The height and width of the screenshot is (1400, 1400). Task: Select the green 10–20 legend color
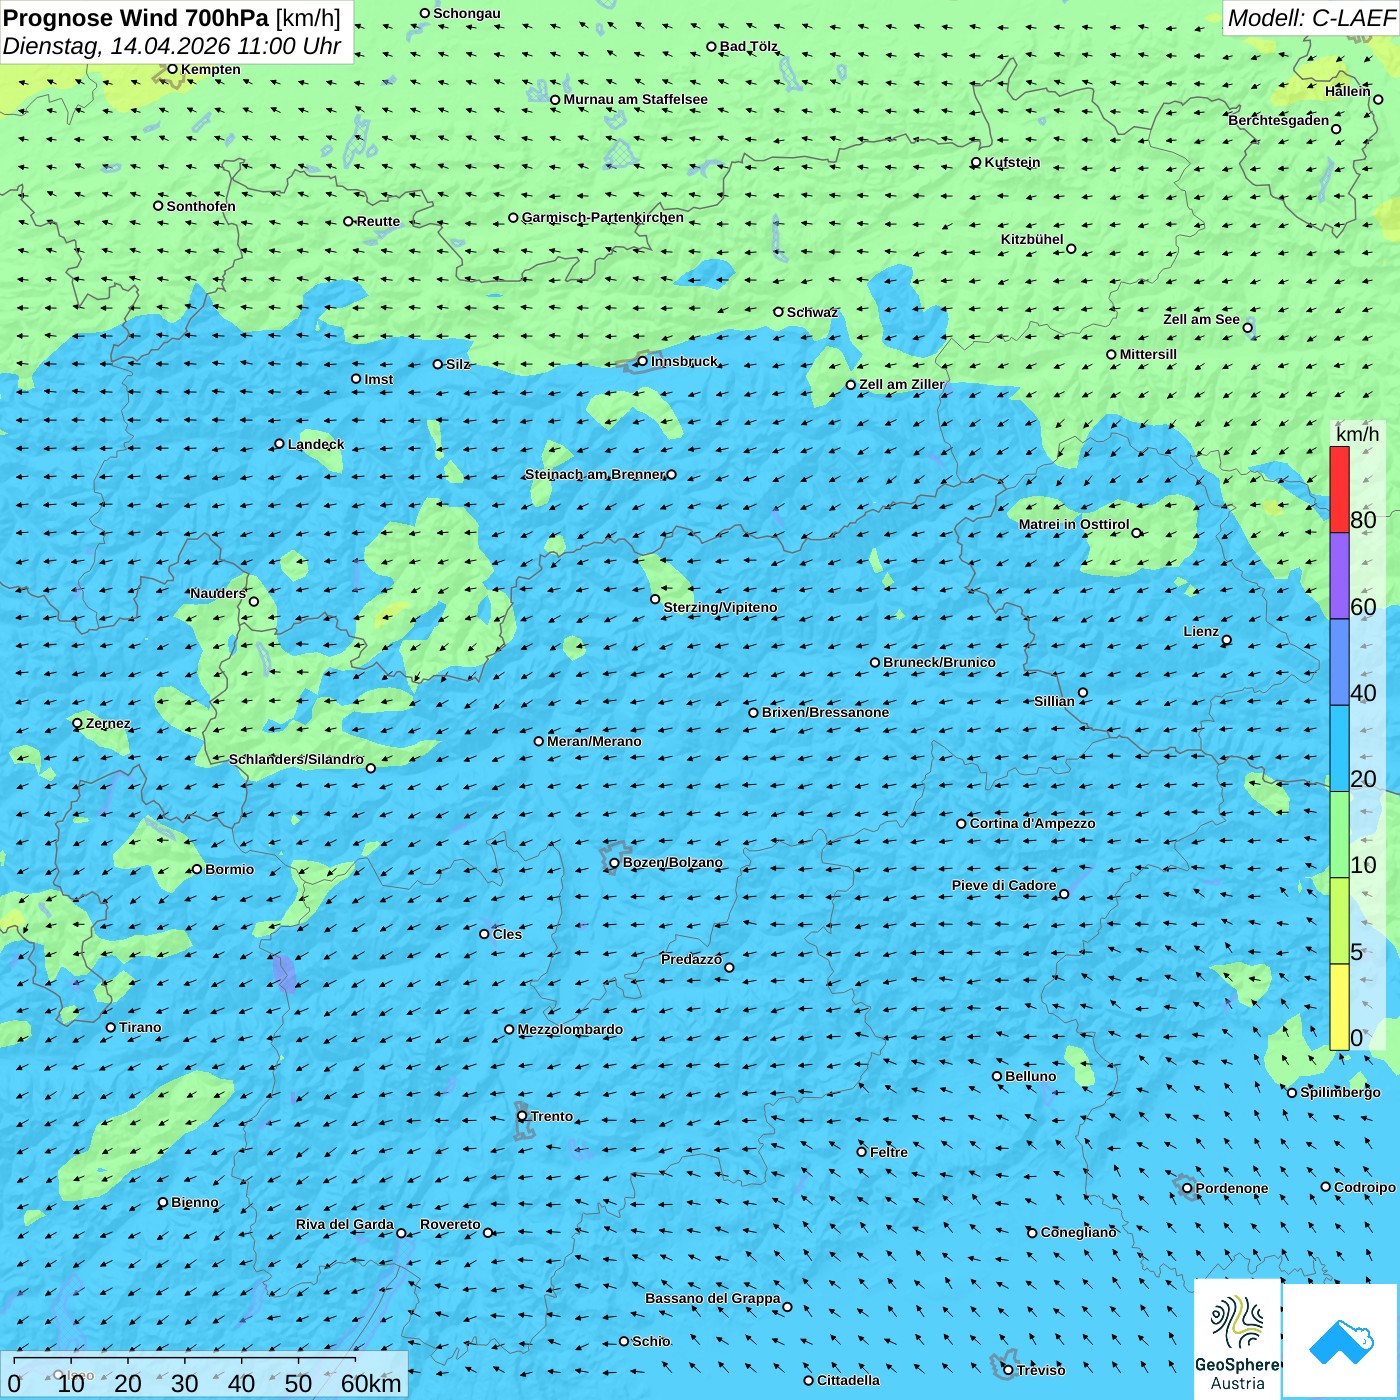[1339, 835]
